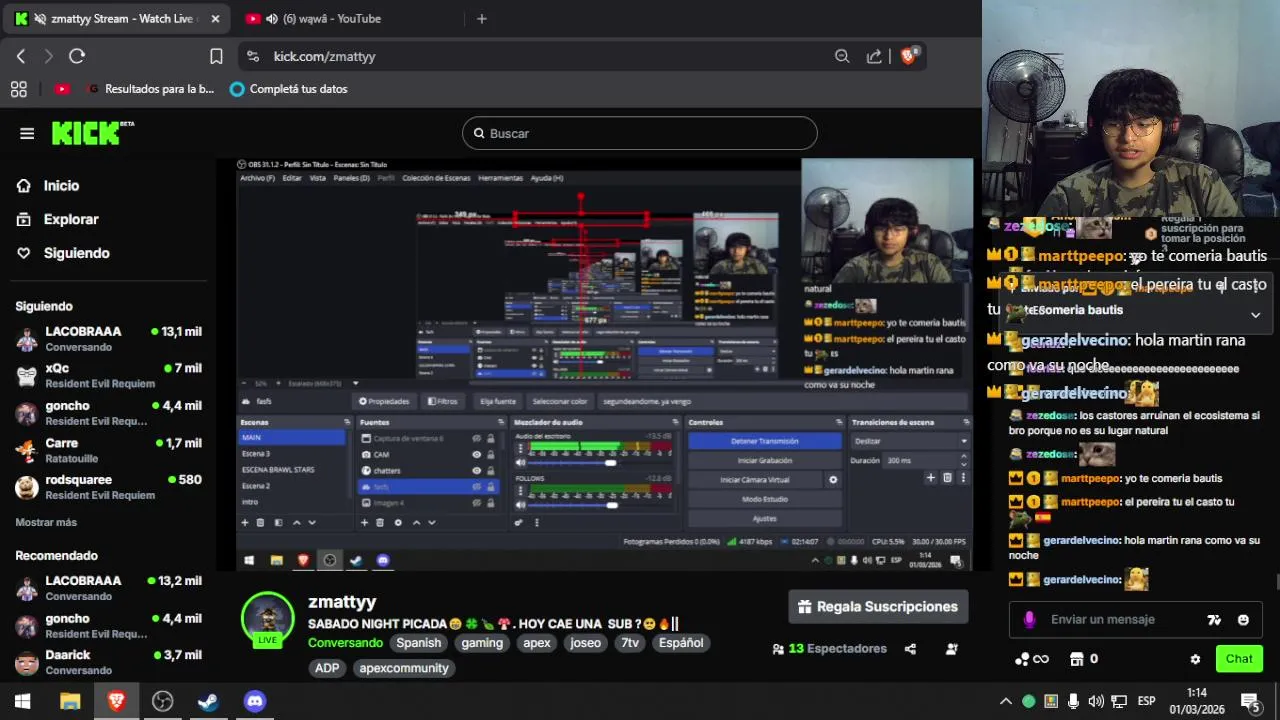Click the browser reload button
1280x720 pixels.
point(77,56)
